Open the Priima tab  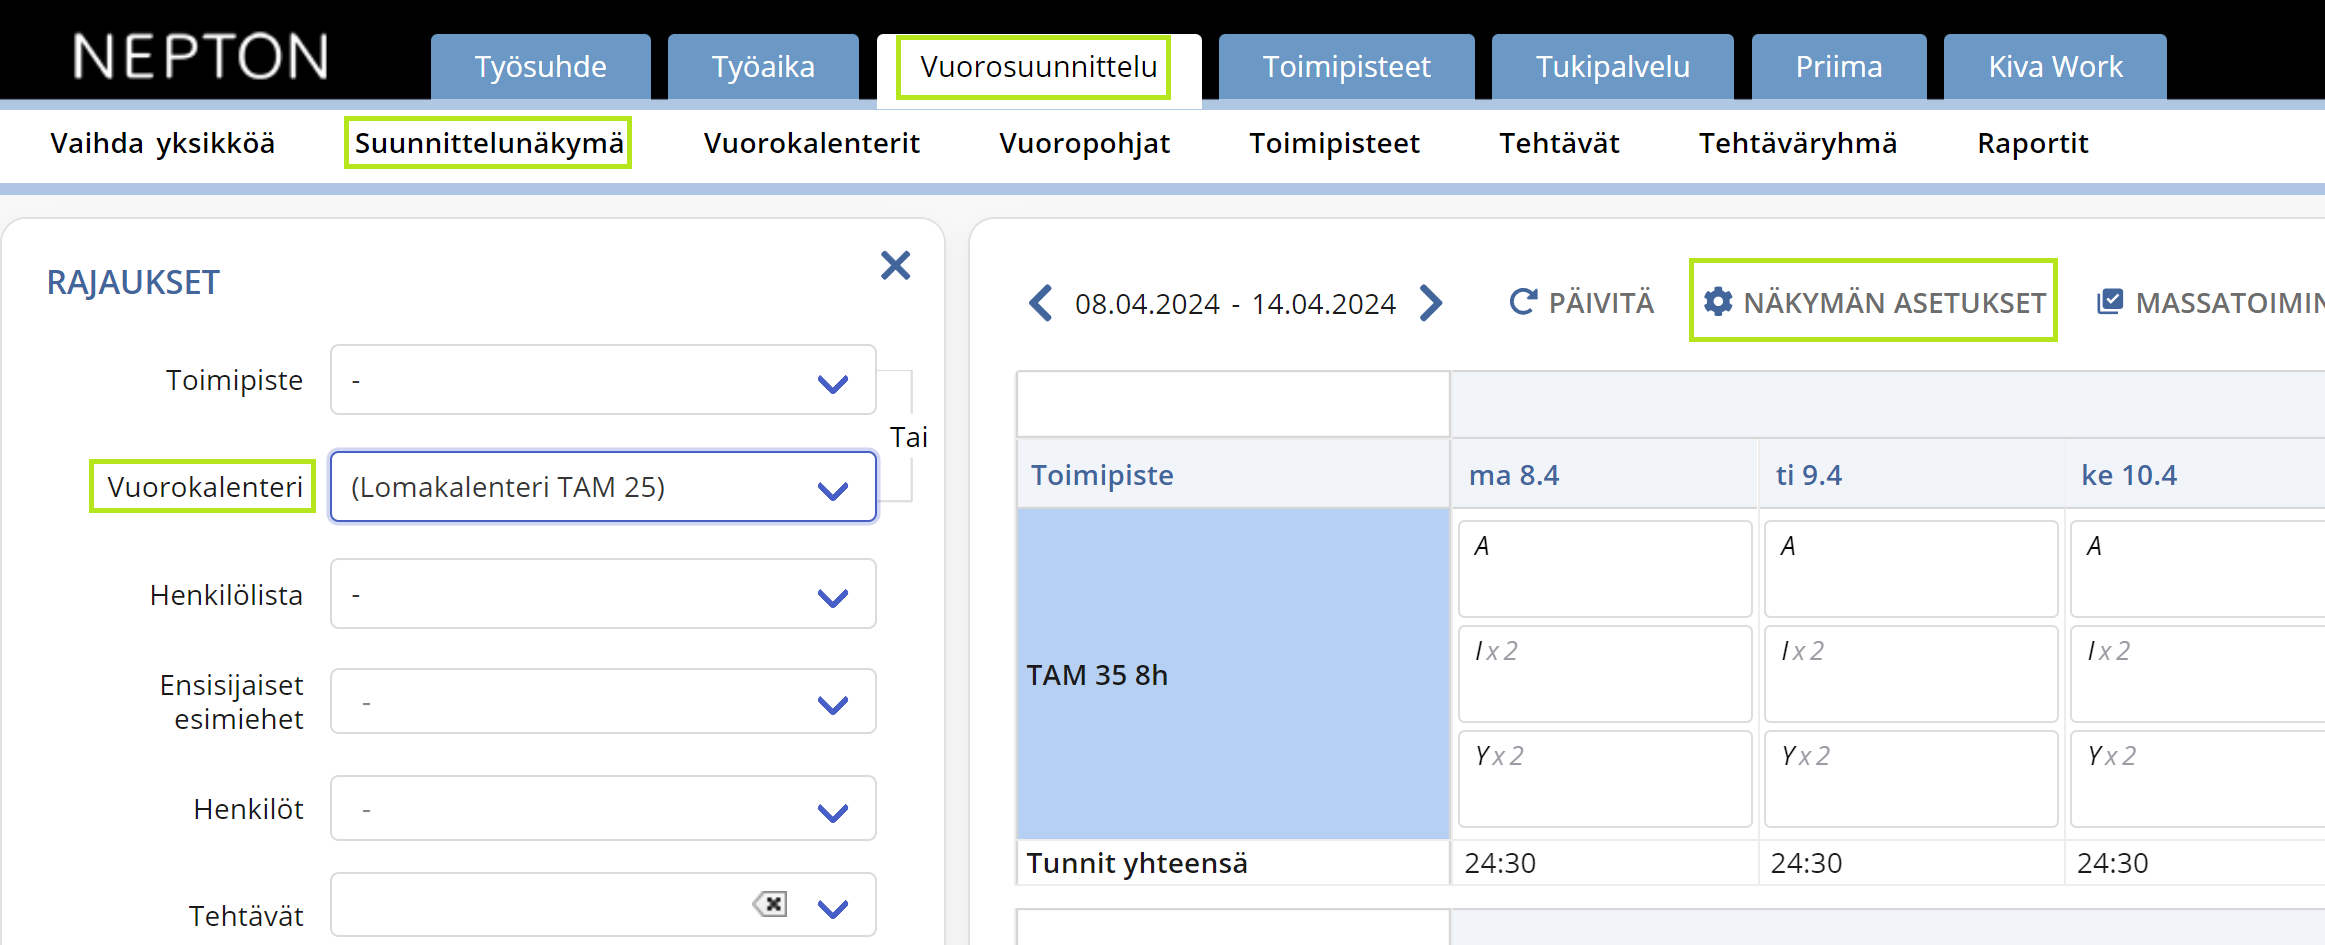[1839, 67]
